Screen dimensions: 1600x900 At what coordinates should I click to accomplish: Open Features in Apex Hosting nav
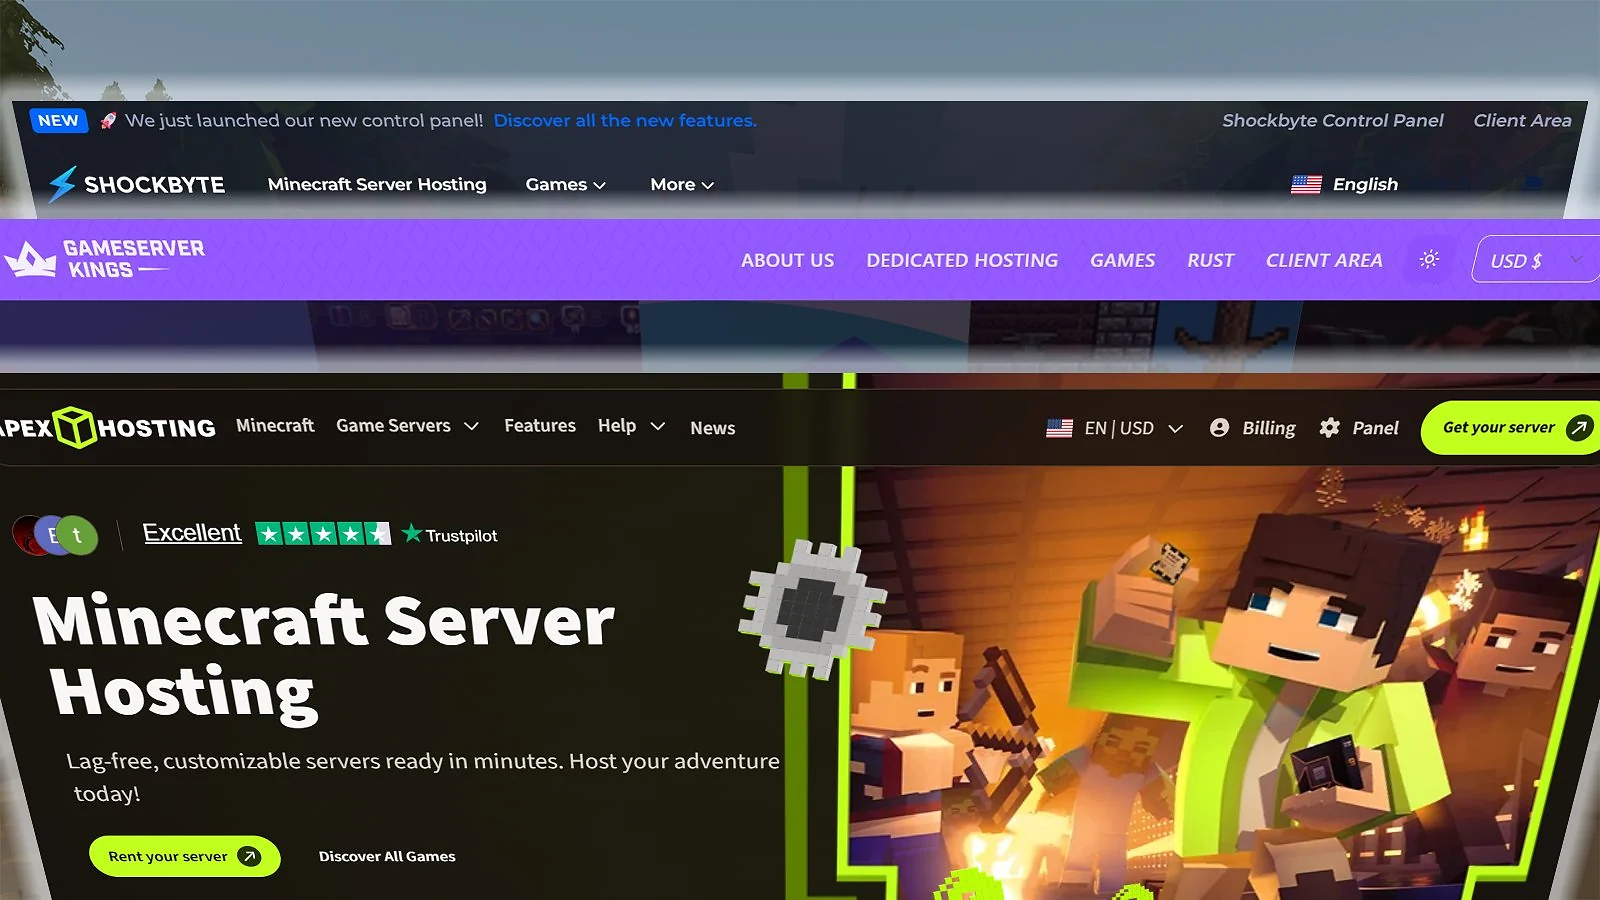(540, 425)
